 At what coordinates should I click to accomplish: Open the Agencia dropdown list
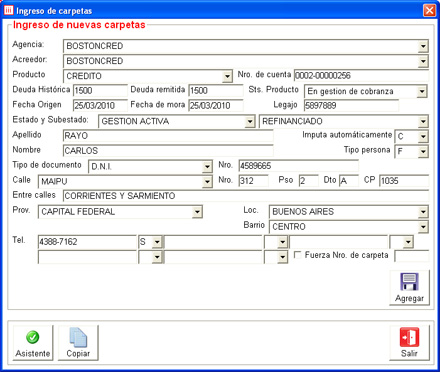pos(423,46)
